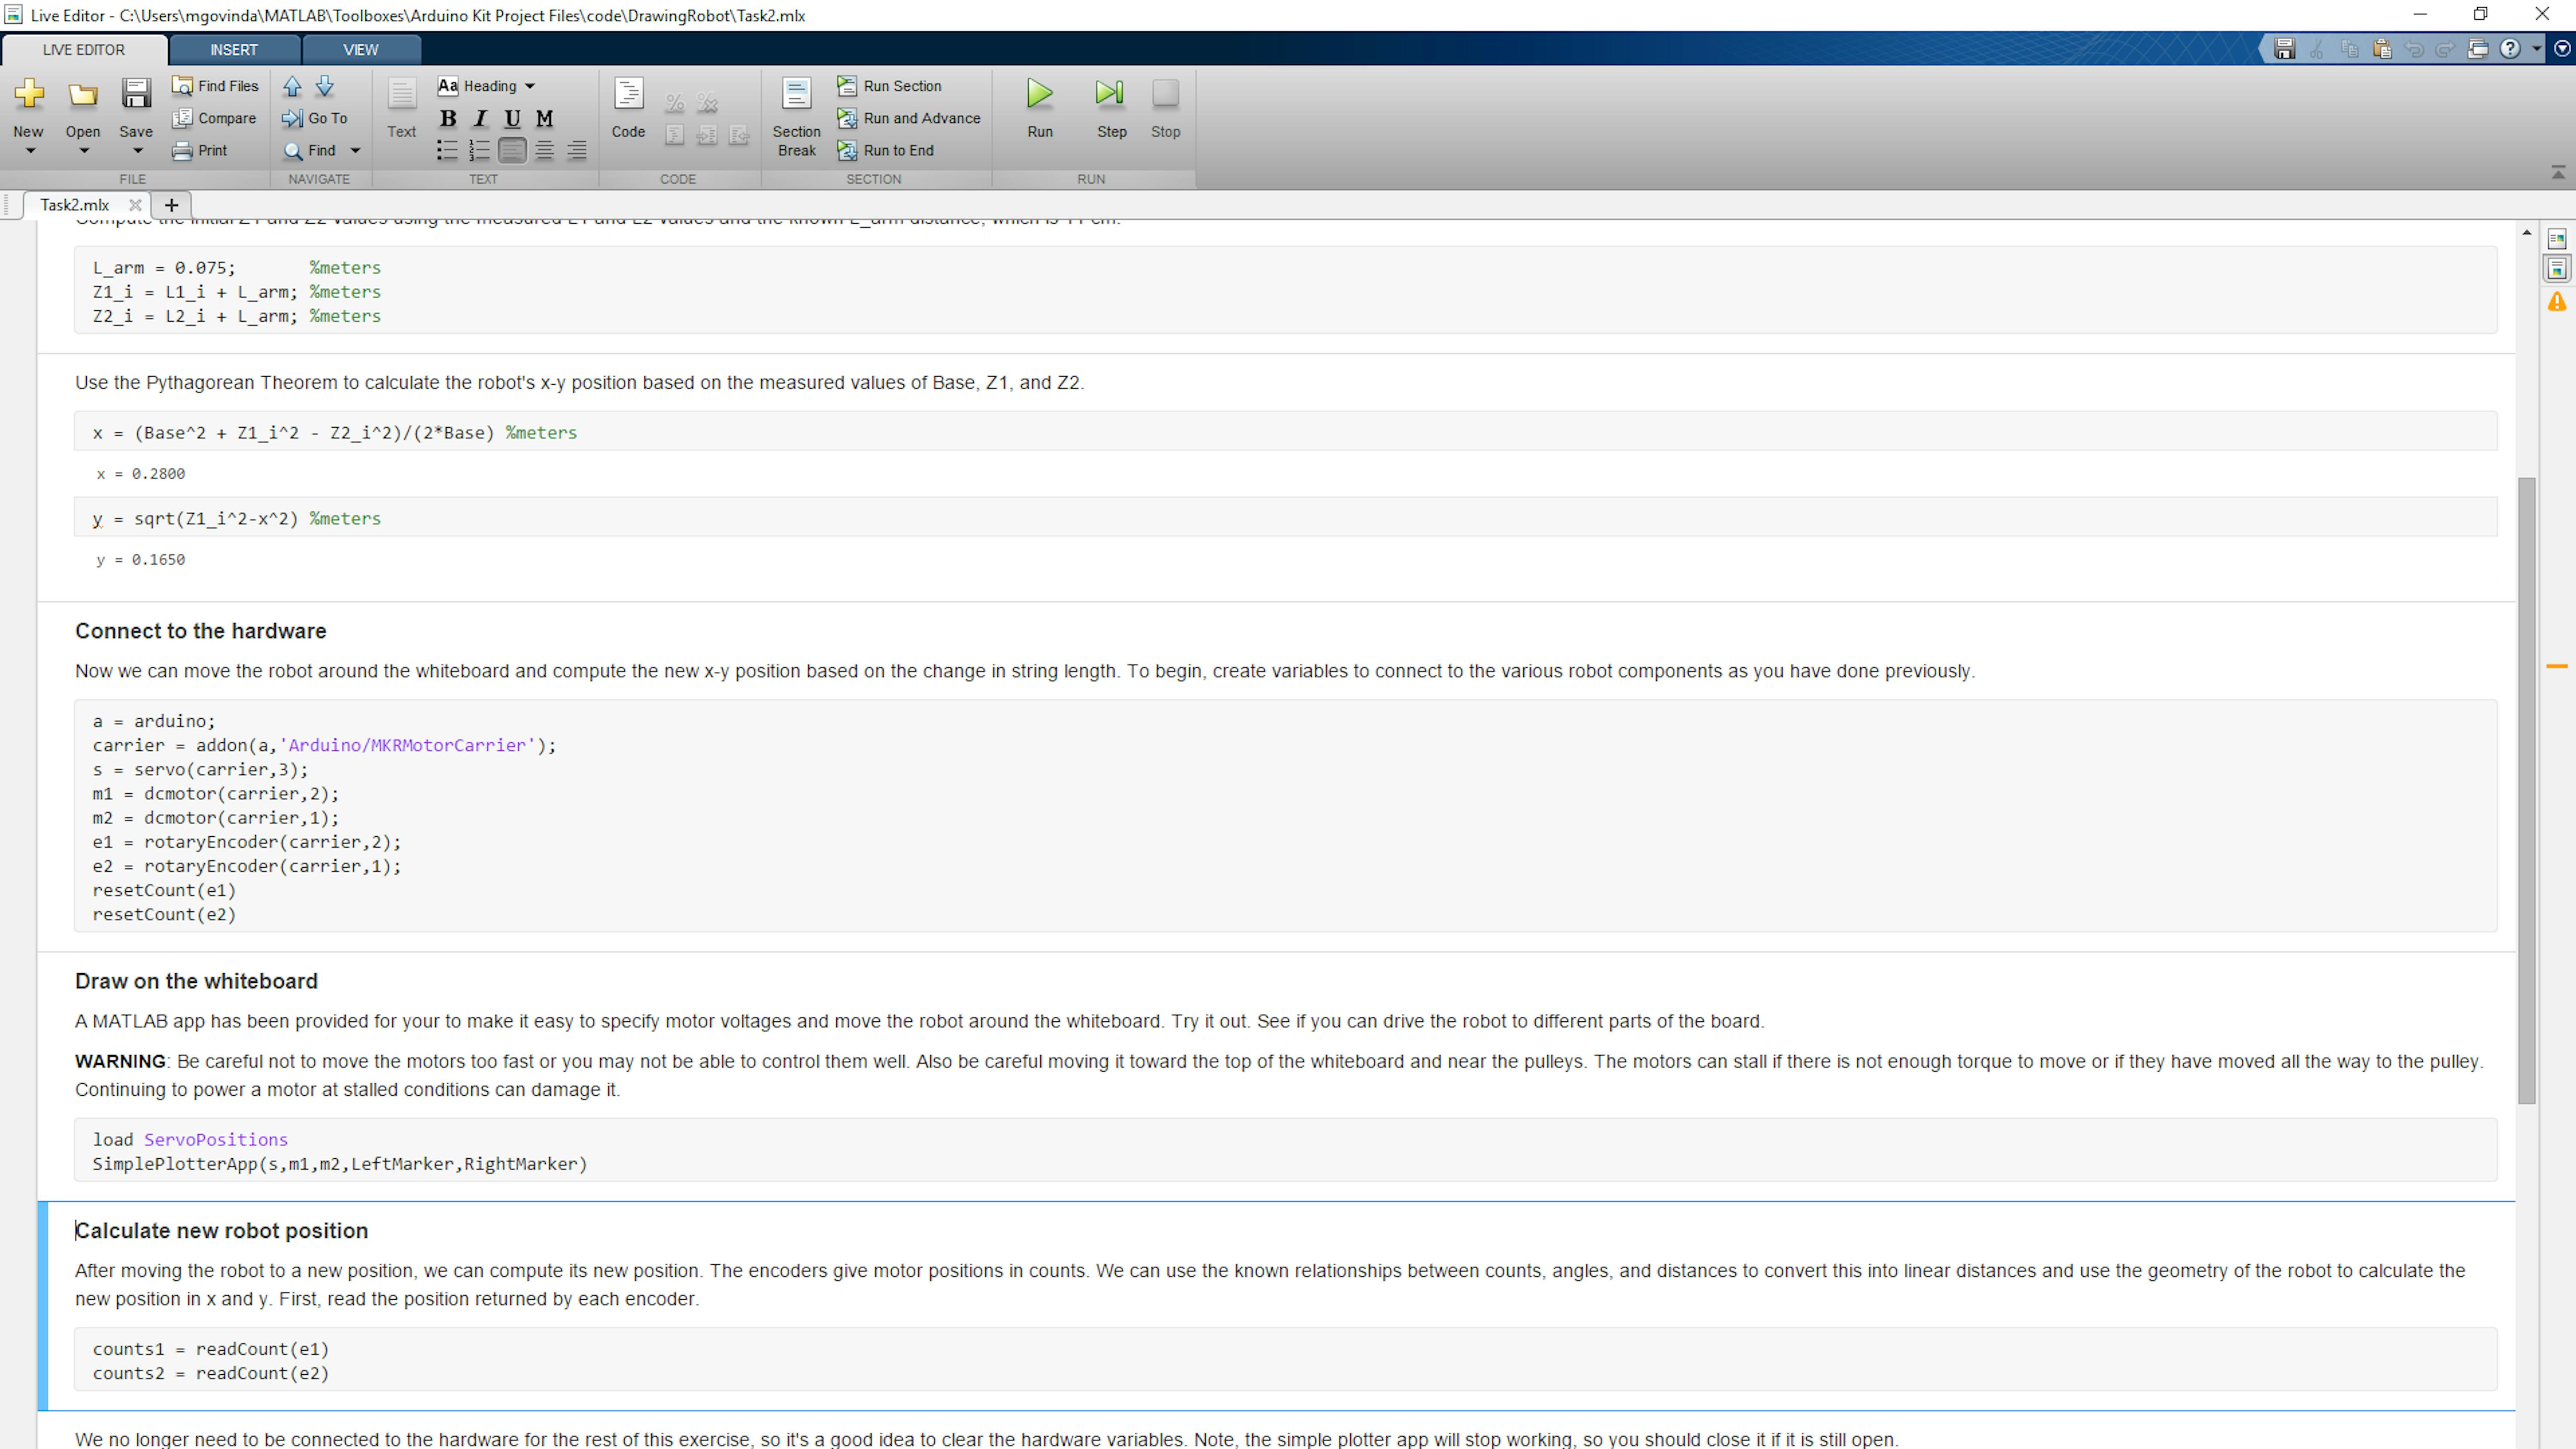Open quick access toolbar options arrow
Screen dimensions: 2576x1449
tap(2537, 48)
